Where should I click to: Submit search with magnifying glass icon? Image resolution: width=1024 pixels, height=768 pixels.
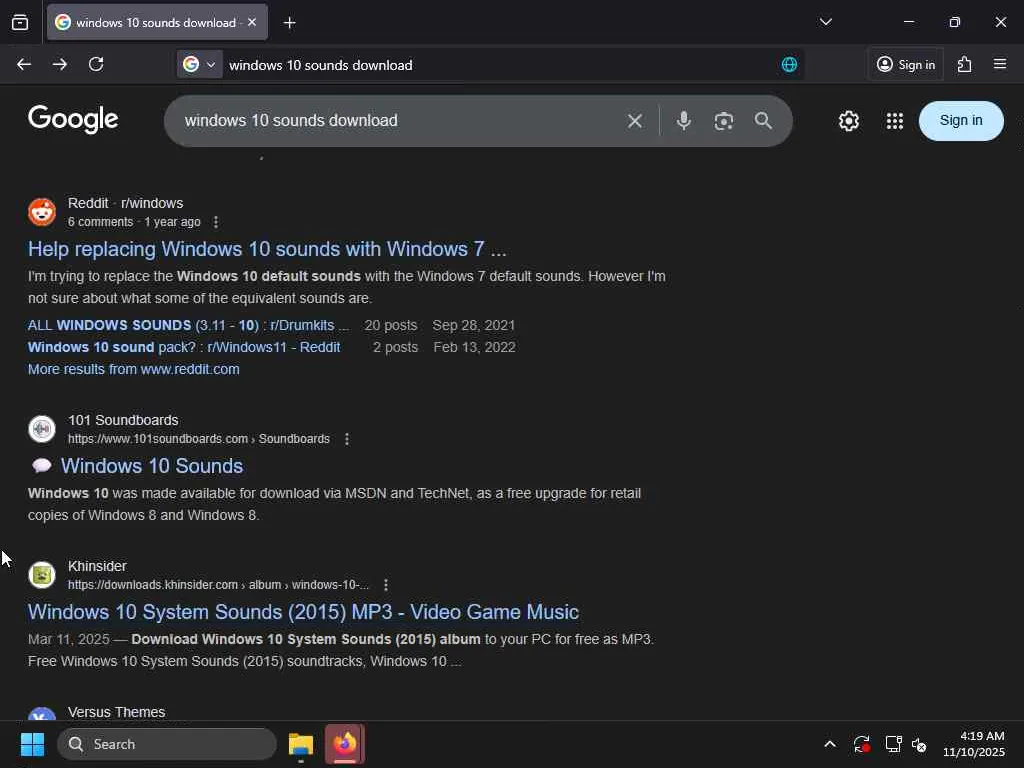[x=763, y=121]
